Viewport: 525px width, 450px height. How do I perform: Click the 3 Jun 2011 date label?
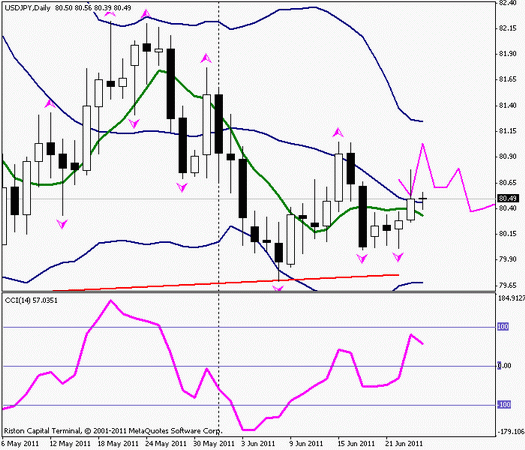coord(259,444)
